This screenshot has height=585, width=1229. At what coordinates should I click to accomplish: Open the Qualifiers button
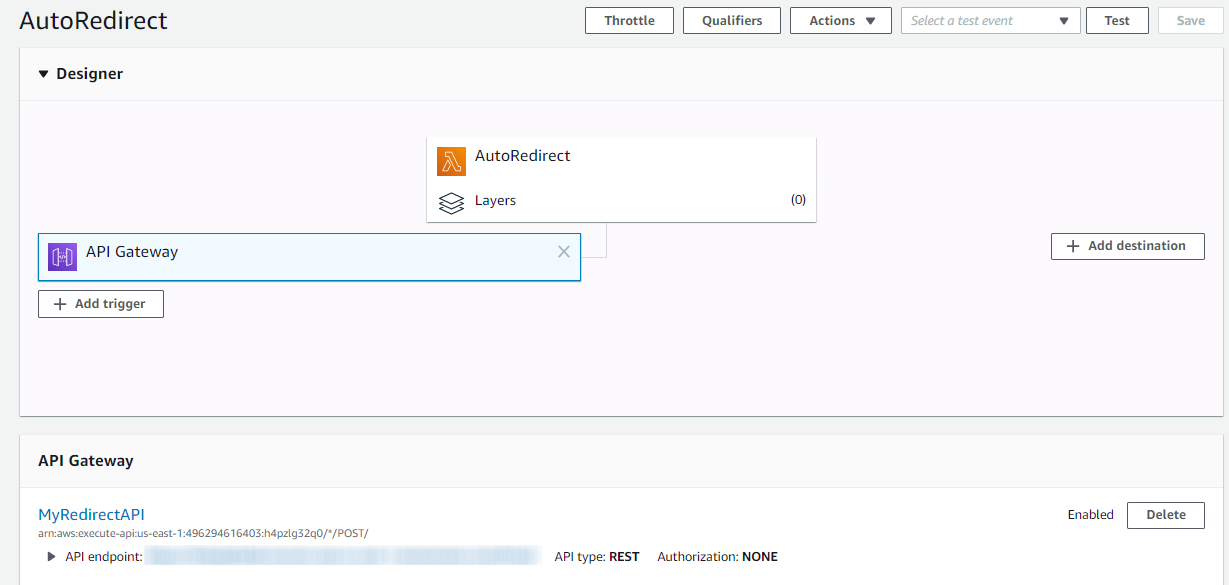click(732, 21)
